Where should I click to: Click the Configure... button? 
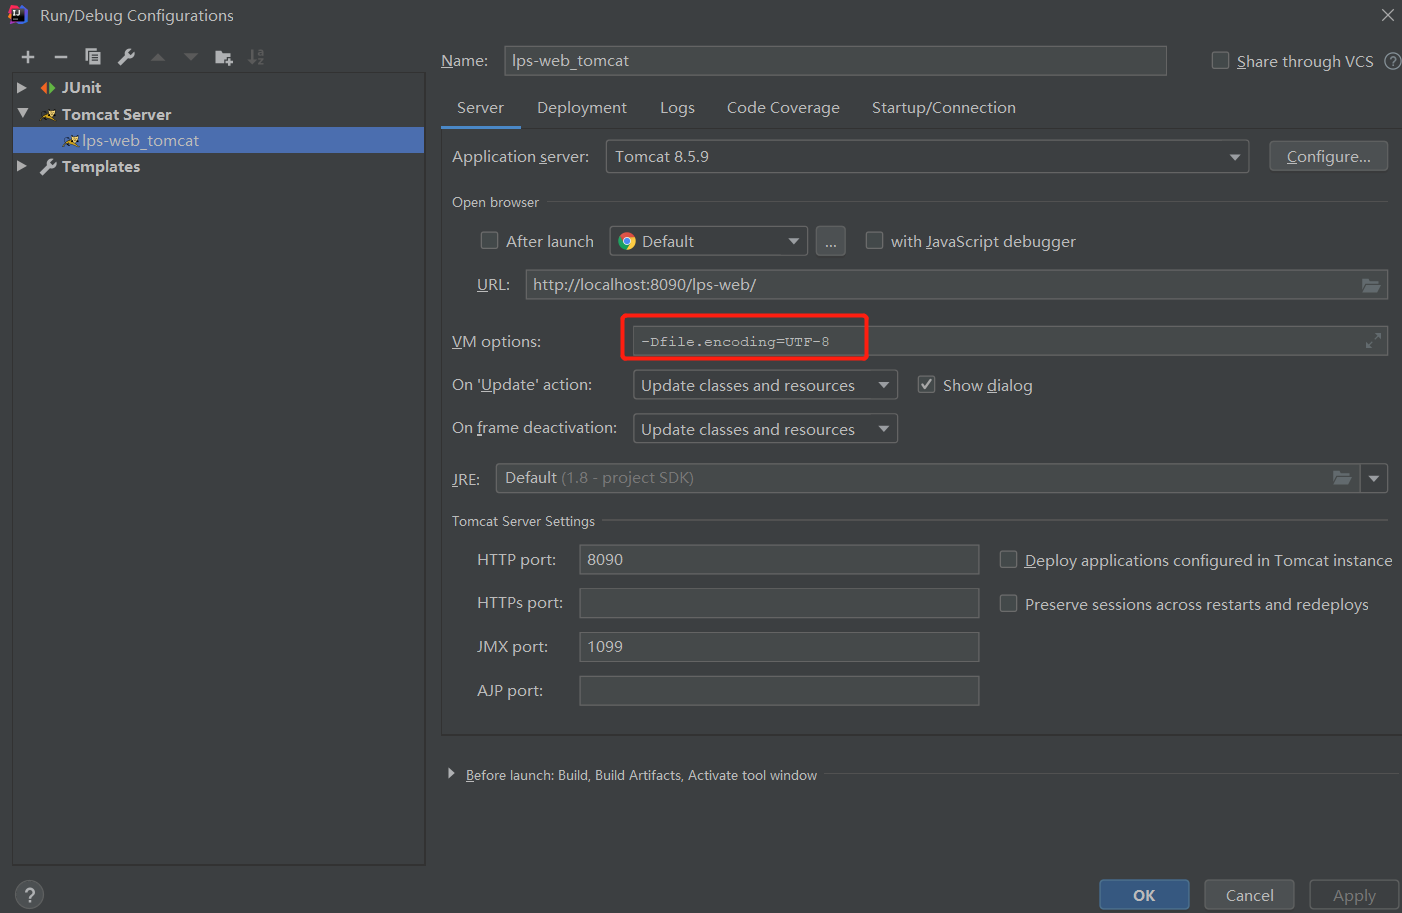click(1328, 156)
